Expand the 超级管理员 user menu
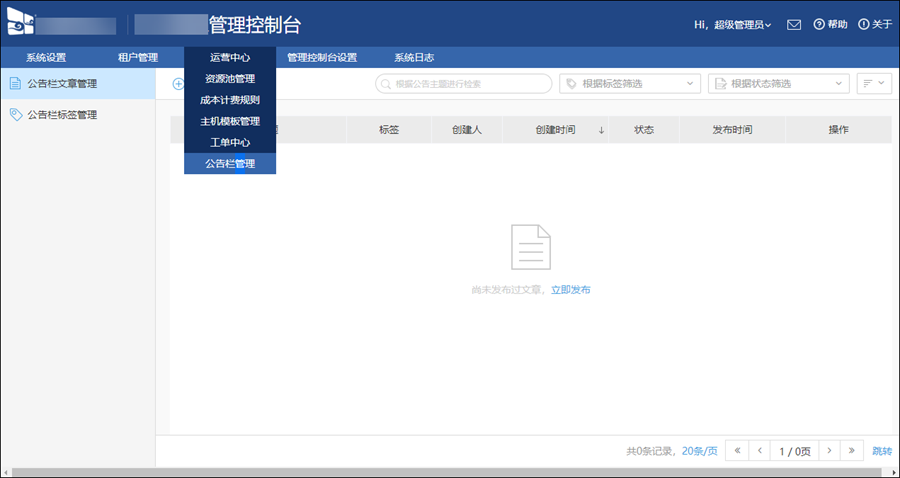Screen dimensions: 900x478 pyautogui.click(x=743, y=25)
